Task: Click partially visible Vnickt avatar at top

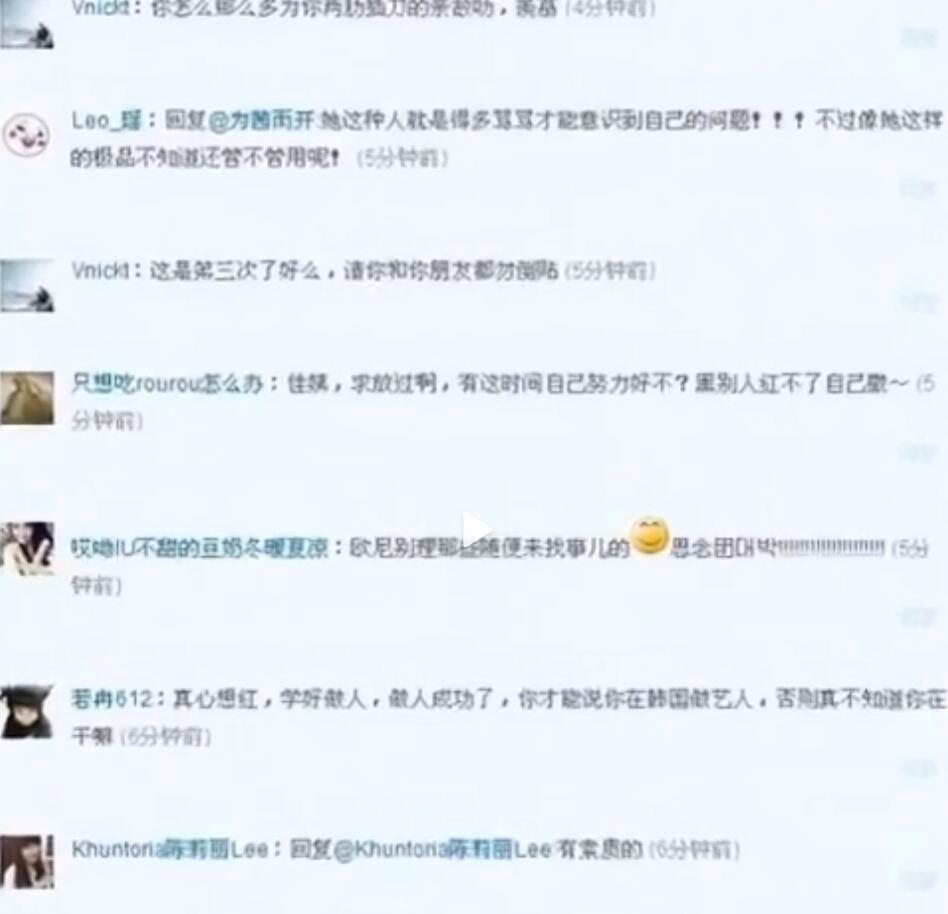Action: click(27, 24)
